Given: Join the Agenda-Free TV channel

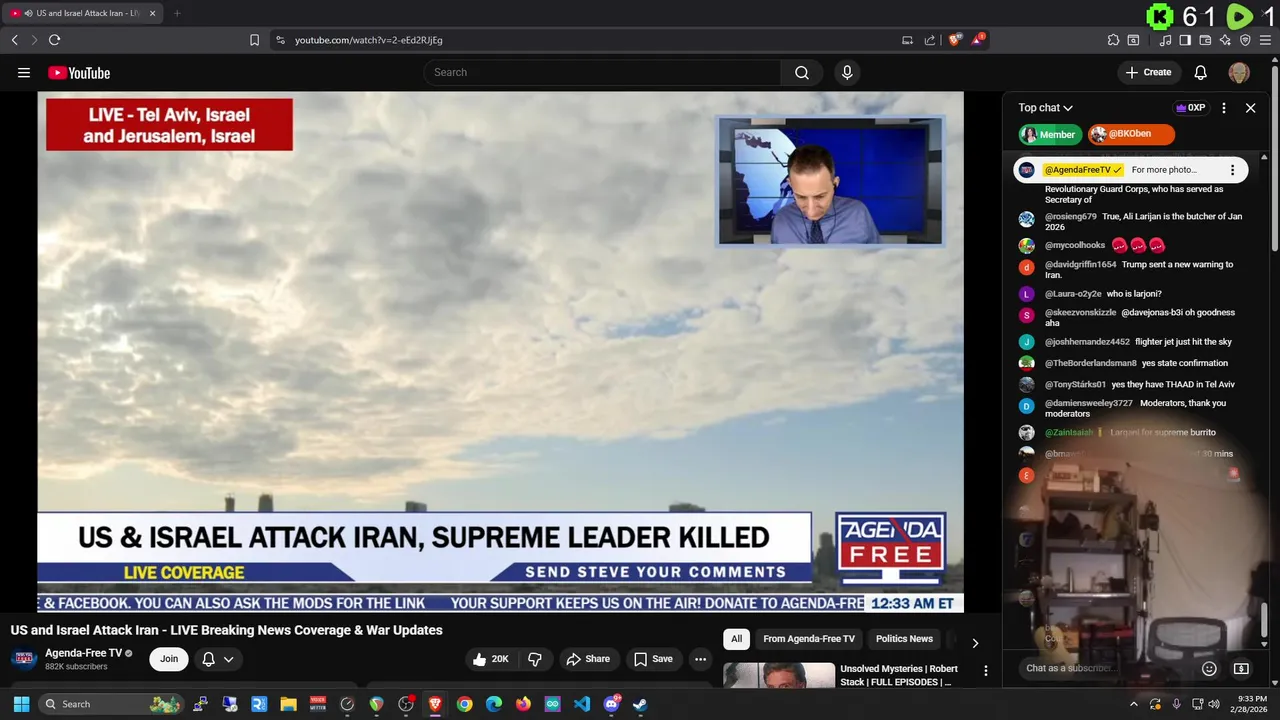Looking at the screenshot, I should 169,659.
